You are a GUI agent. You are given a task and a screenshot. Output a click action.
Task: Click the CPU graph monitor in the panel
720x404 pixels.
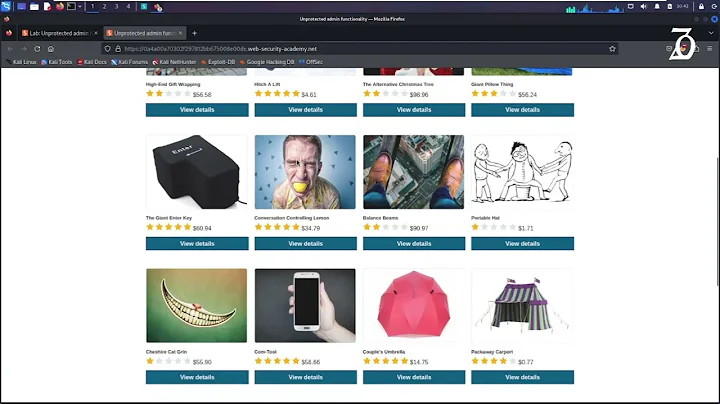595,7
